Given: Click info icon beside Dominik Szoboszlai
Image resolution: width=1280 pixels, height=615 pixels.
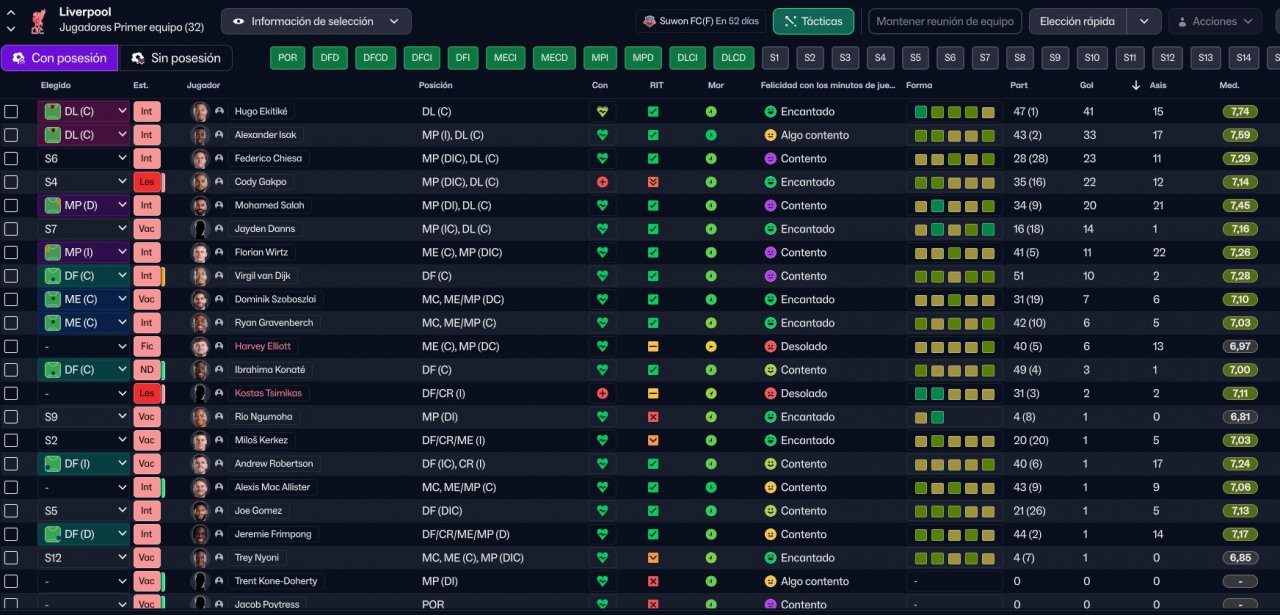Looking at the screenshot, I should tap(219, 299).
